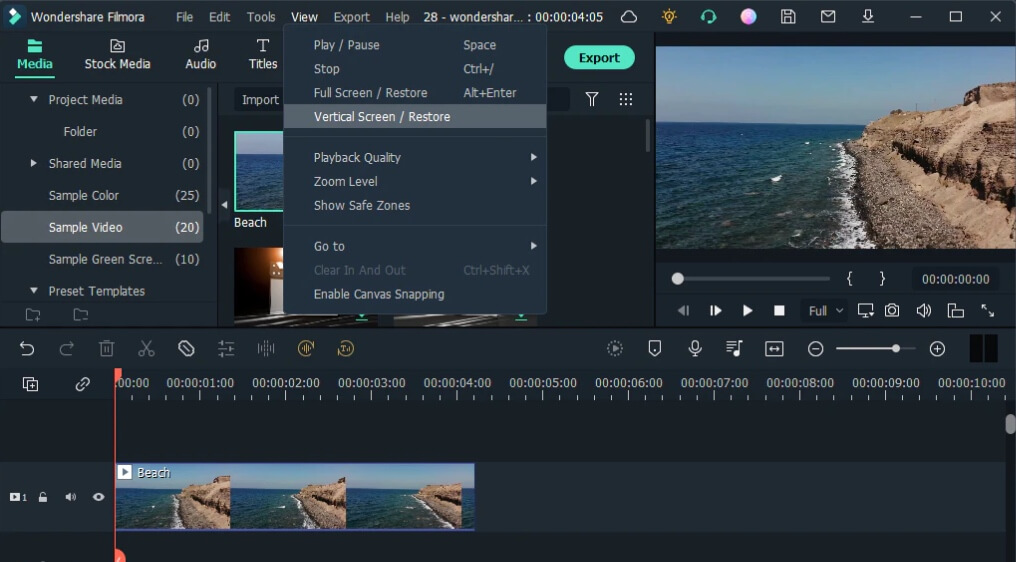Screen dimensions: 1016x562
Task: Expand the Zoom Level submenu
Action: pyautogui.click(x=415, y=181)
